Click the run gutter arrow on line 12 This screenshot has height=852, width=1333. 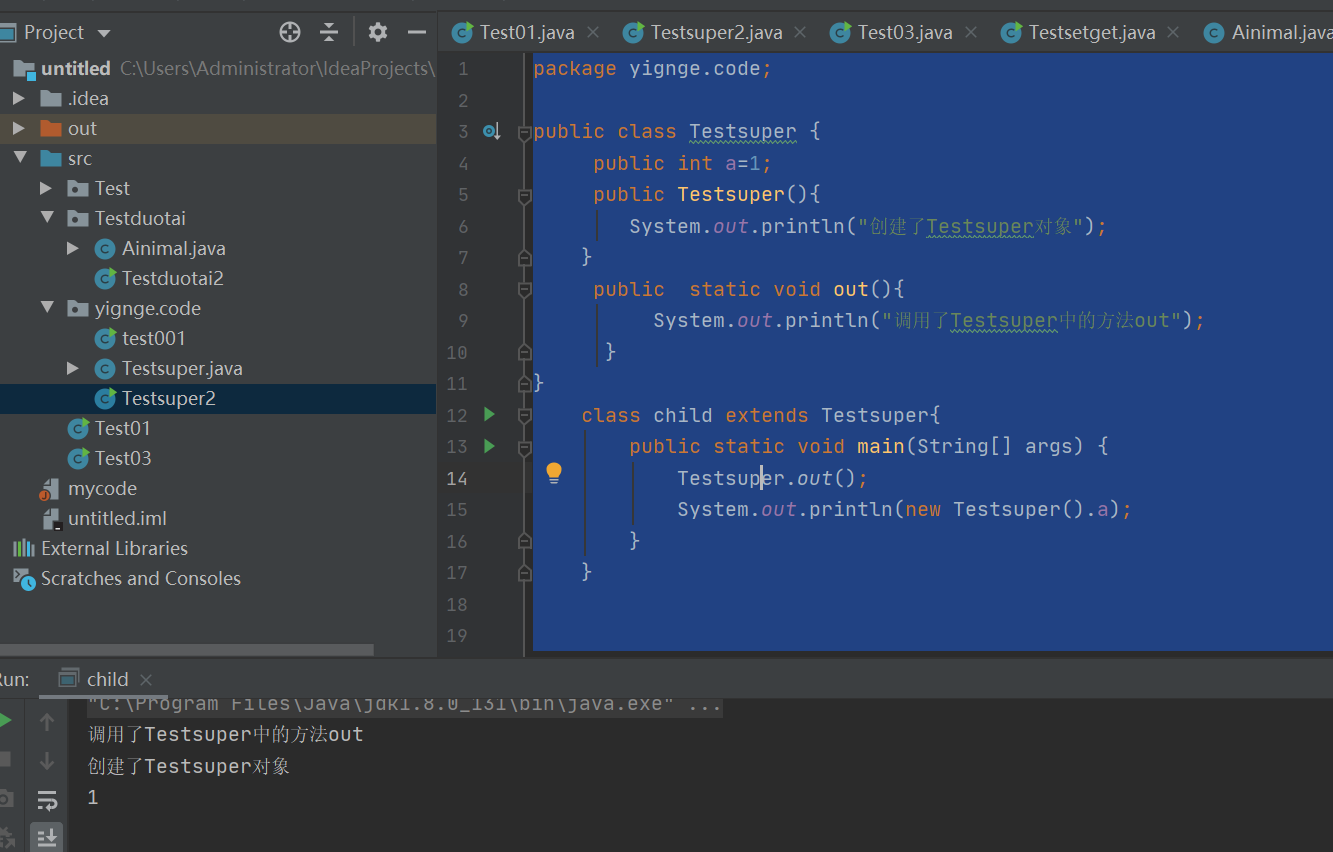coord(489,414)
